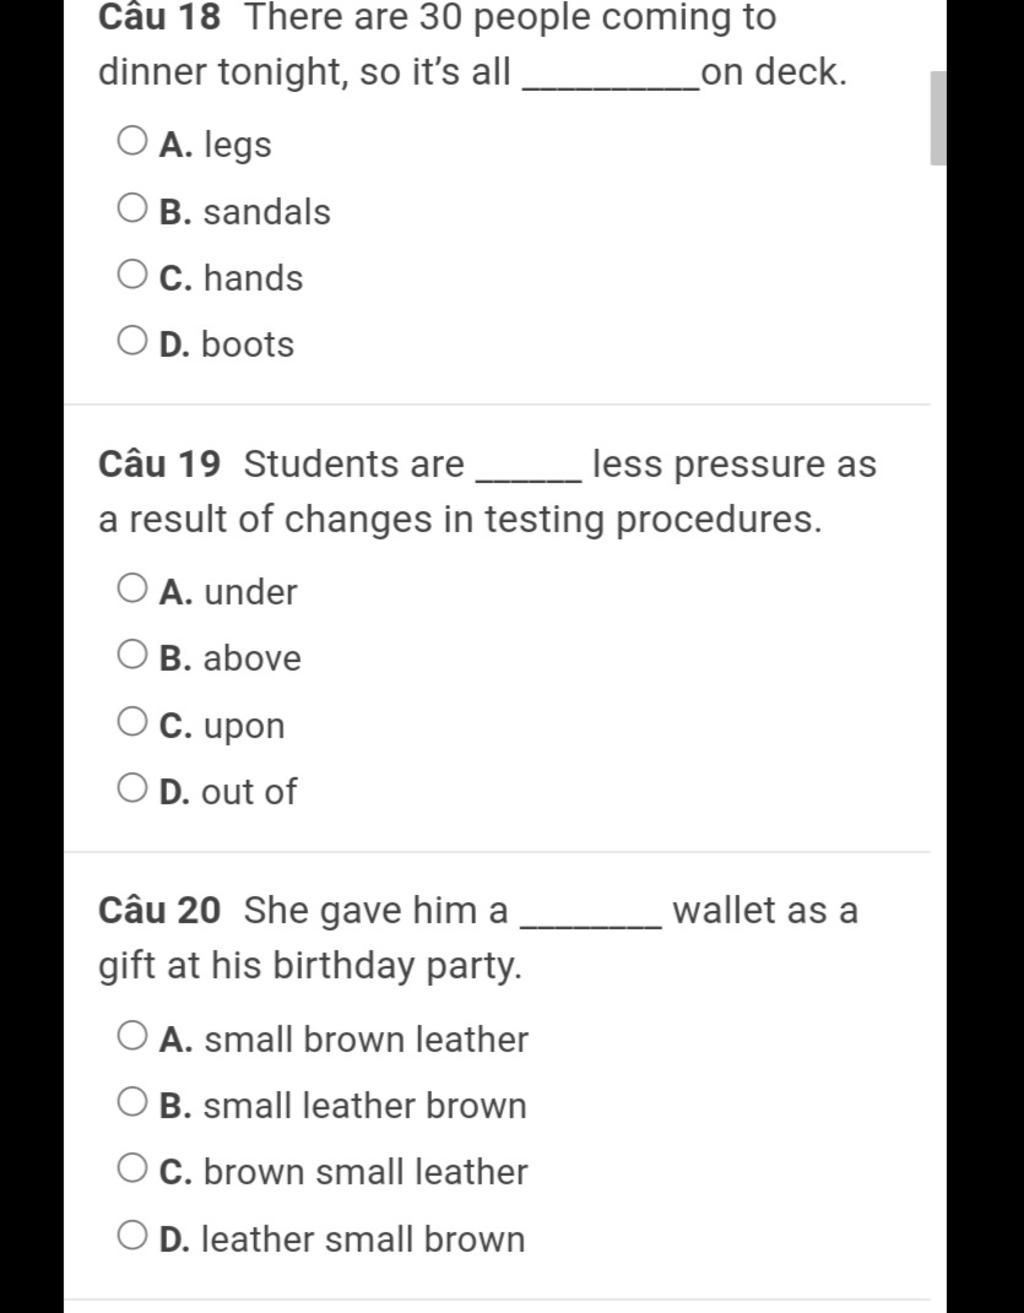The image size is (1024, 1313).
Task: Mark answer D. out of
Action: (x=132, y=788)
